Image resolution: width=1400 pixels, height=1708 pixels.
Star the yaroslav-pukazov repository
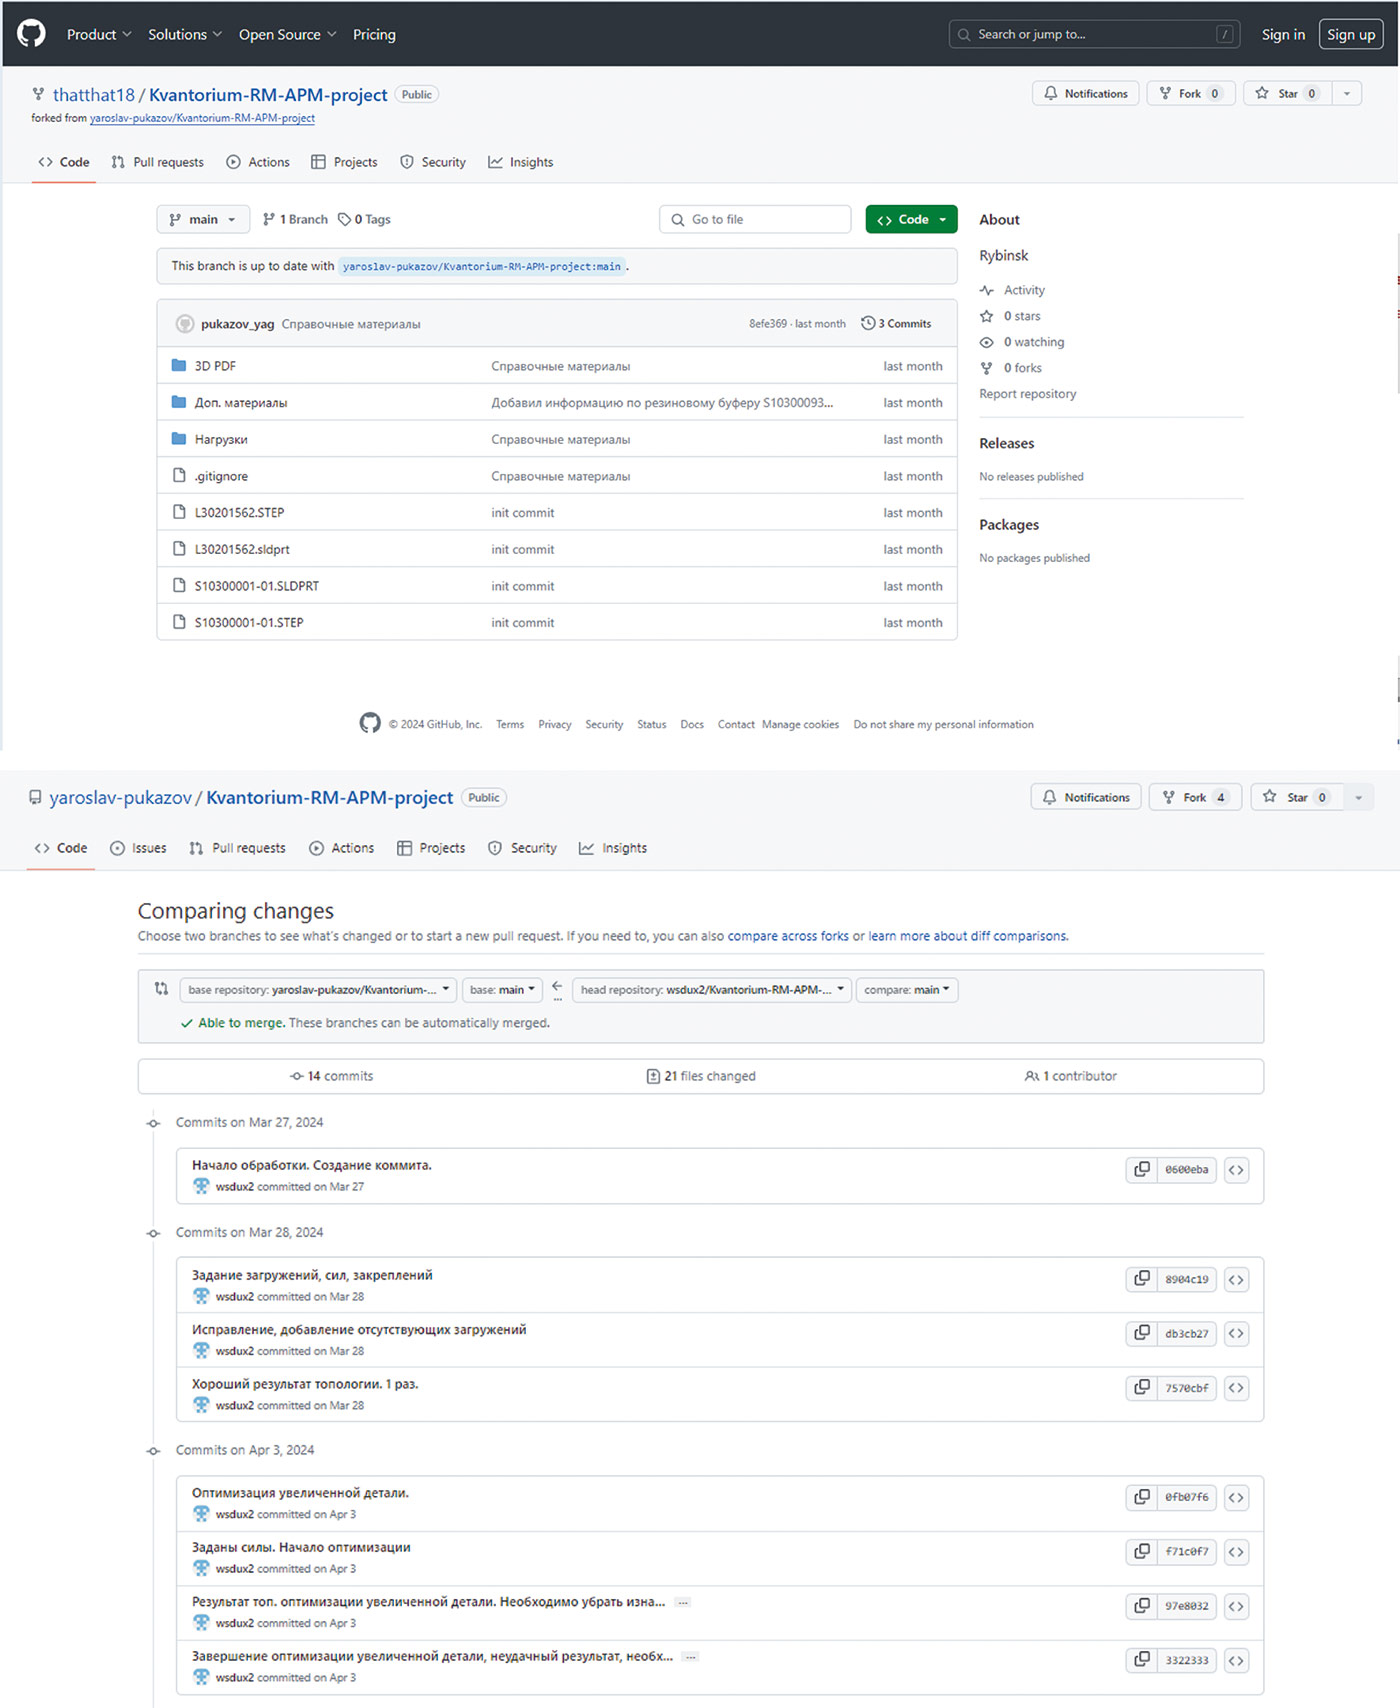[x=1296, y=797]
